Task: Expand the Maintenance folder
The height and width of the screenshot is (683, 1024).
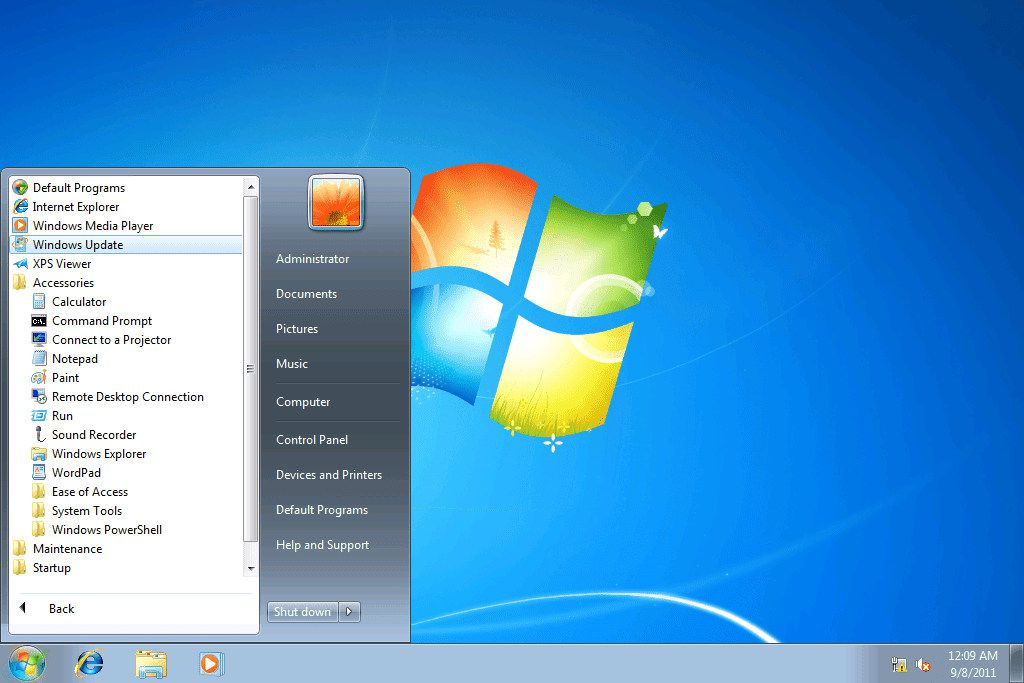Action: 65,548
